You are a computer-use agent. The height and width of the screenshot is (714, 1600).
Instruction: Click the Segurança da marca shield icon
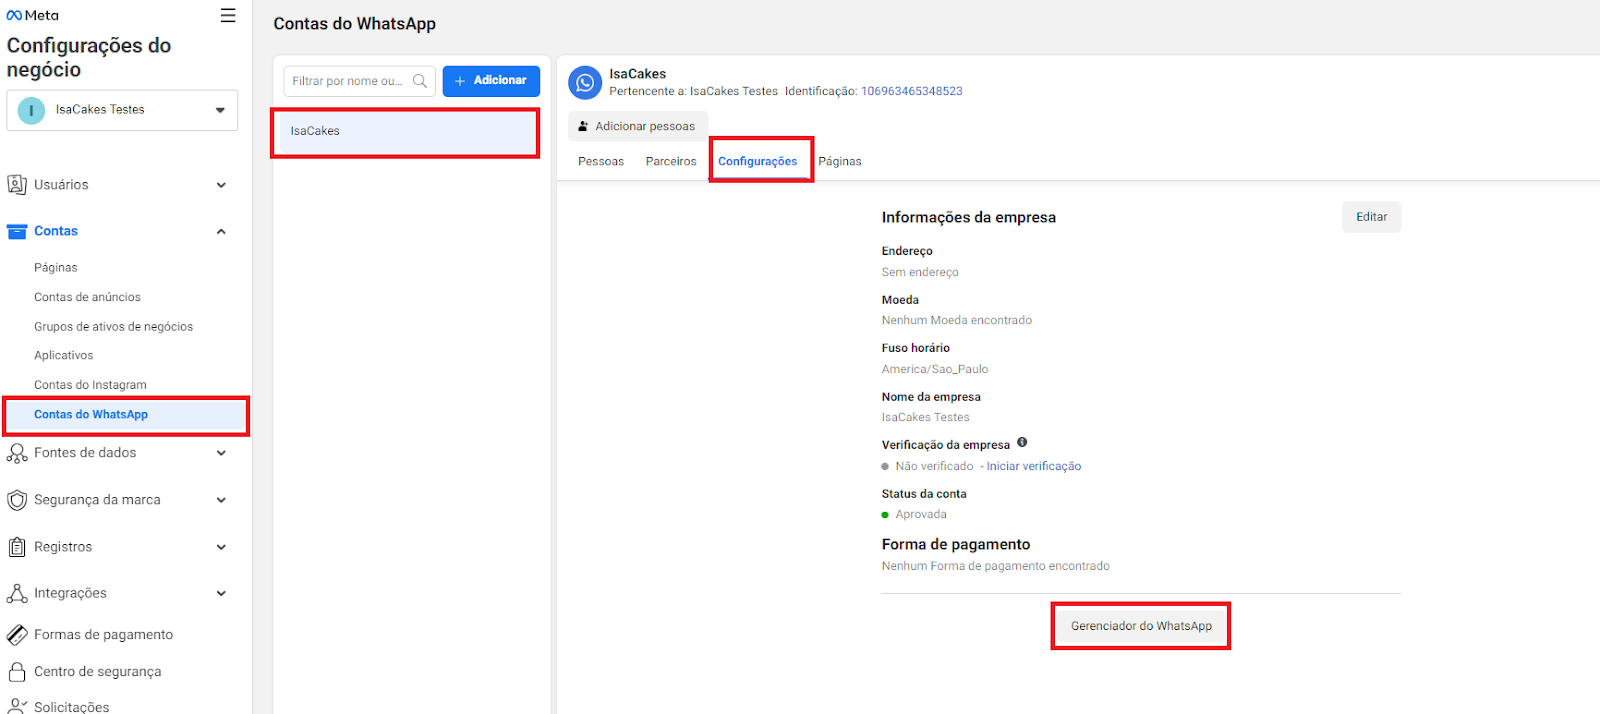pyautogui.click(x=17, y=500)
